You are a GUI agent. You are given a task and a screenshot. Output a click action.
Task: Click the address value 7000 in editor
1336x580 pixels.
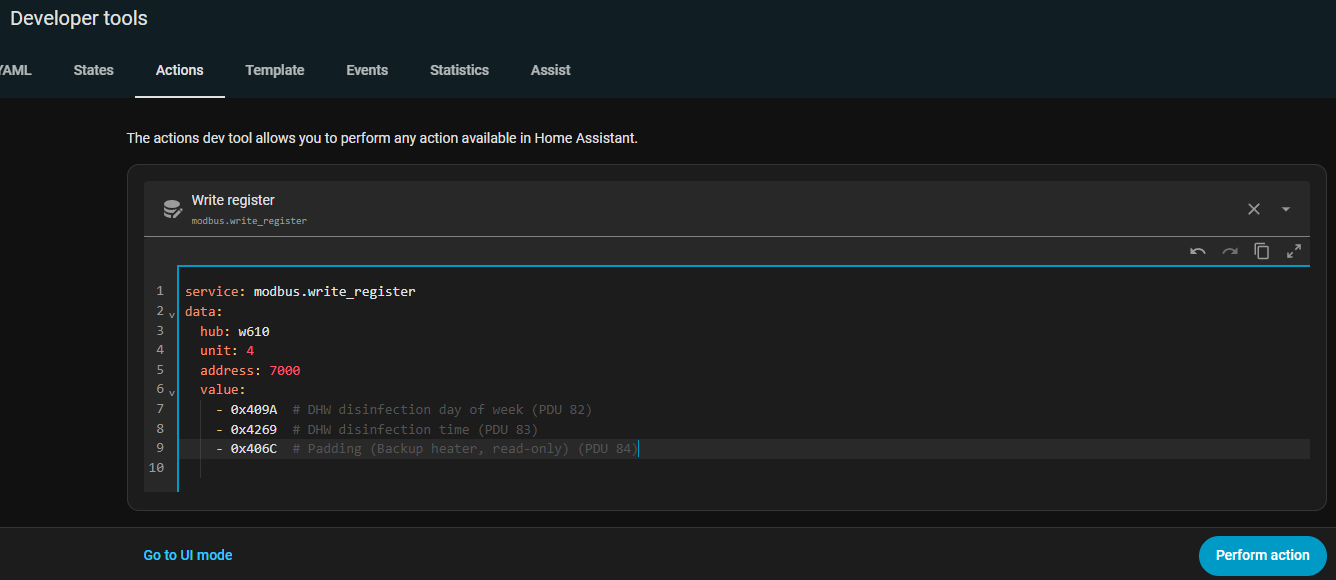(x=284, y=370)
